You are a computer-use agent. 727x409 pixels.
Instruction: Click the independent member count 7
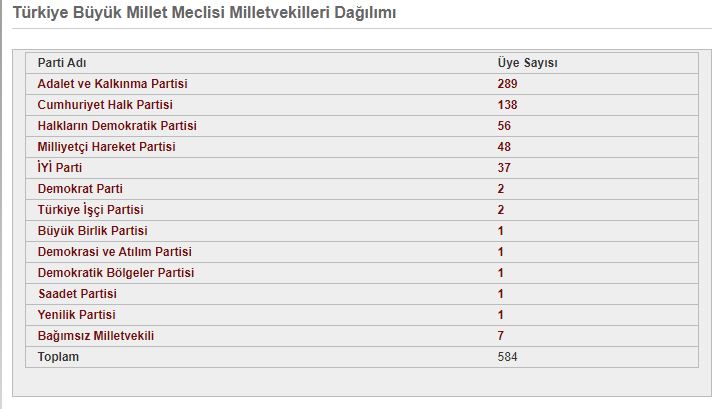point(500,336)
